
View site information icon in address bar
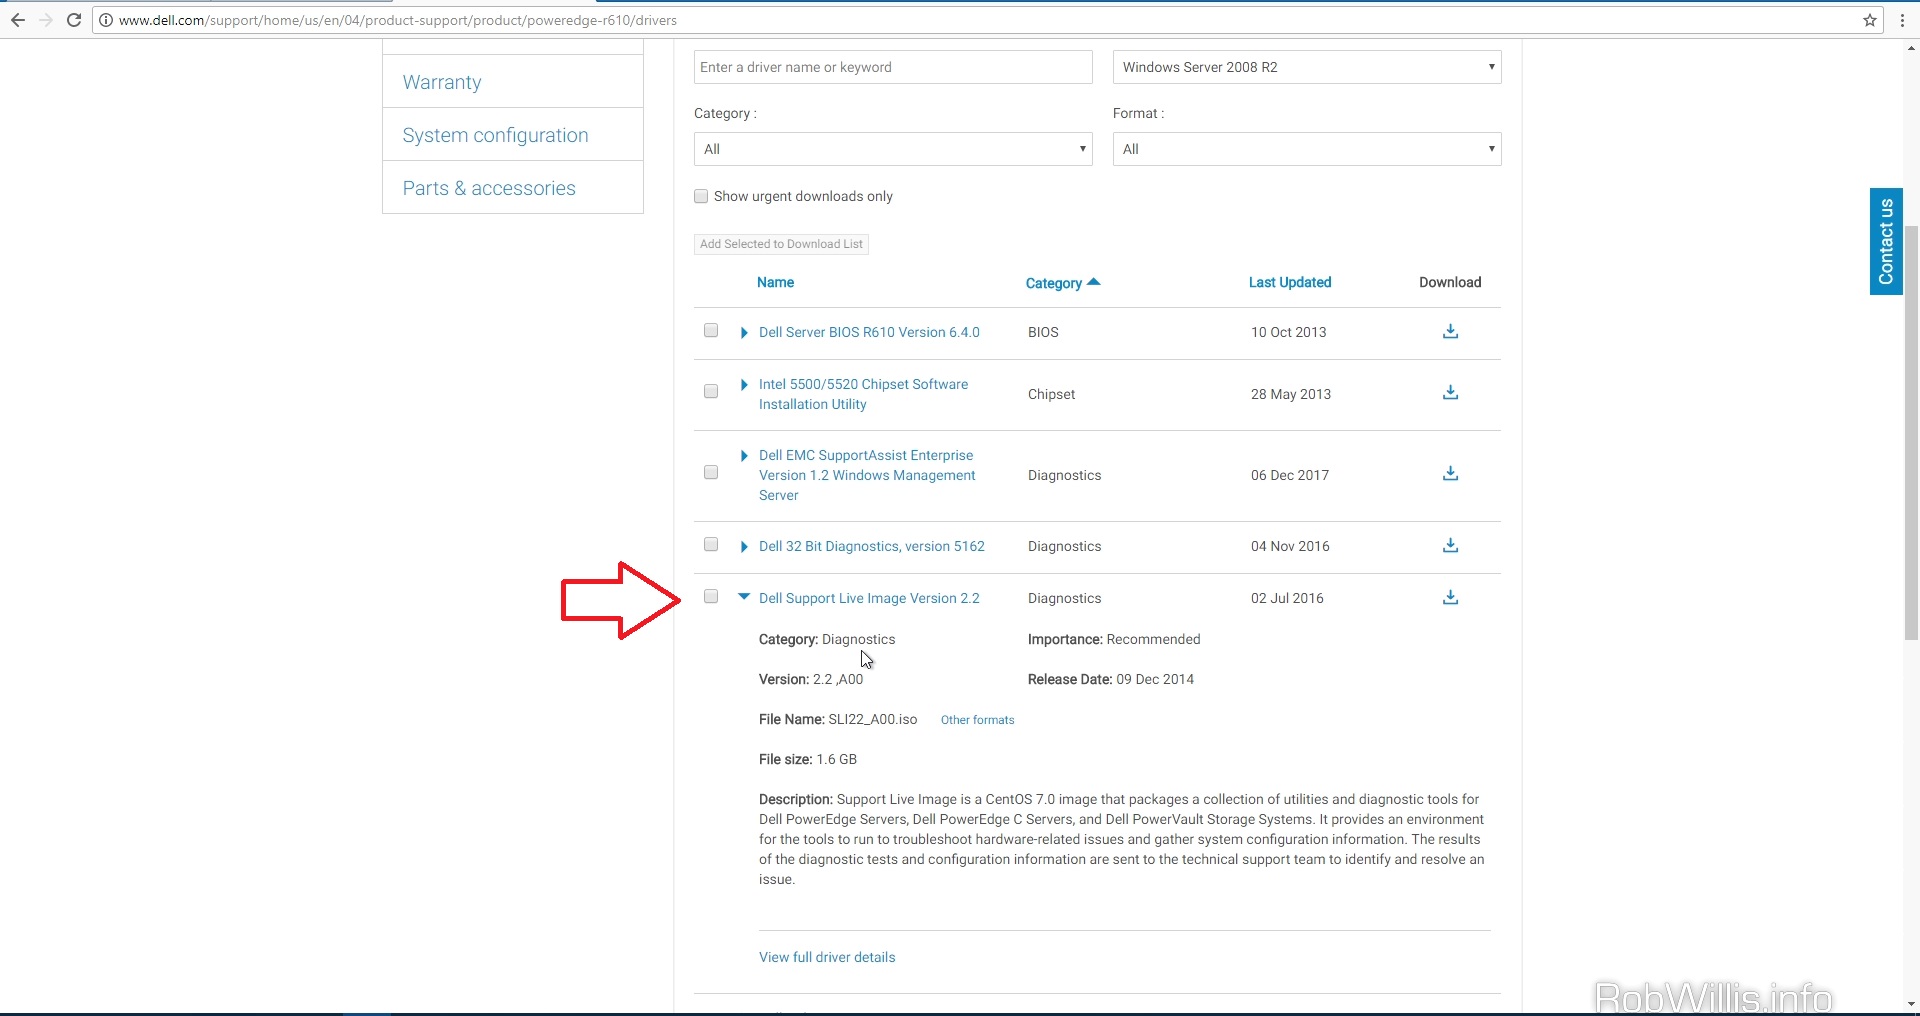click(106, 20)
